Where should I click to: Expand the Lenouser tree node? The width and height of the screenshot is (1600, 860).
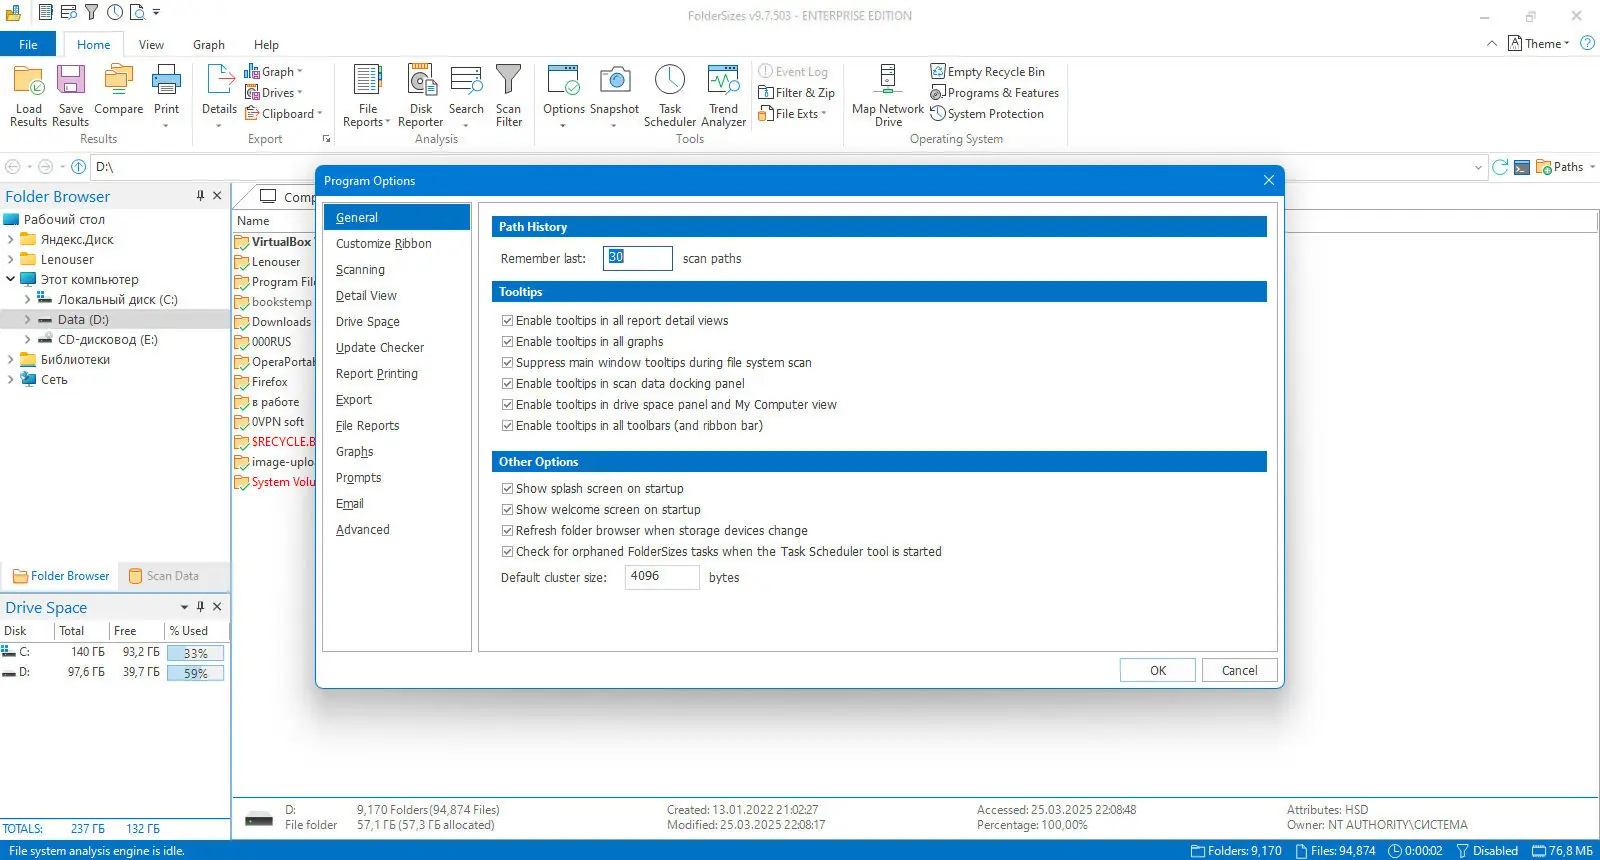click(10, 260)
